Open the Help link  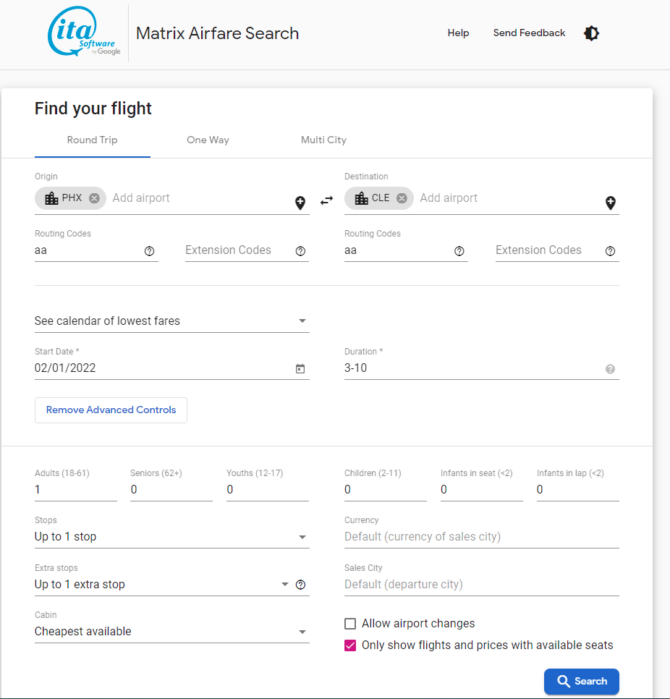[x=458, y=33]
